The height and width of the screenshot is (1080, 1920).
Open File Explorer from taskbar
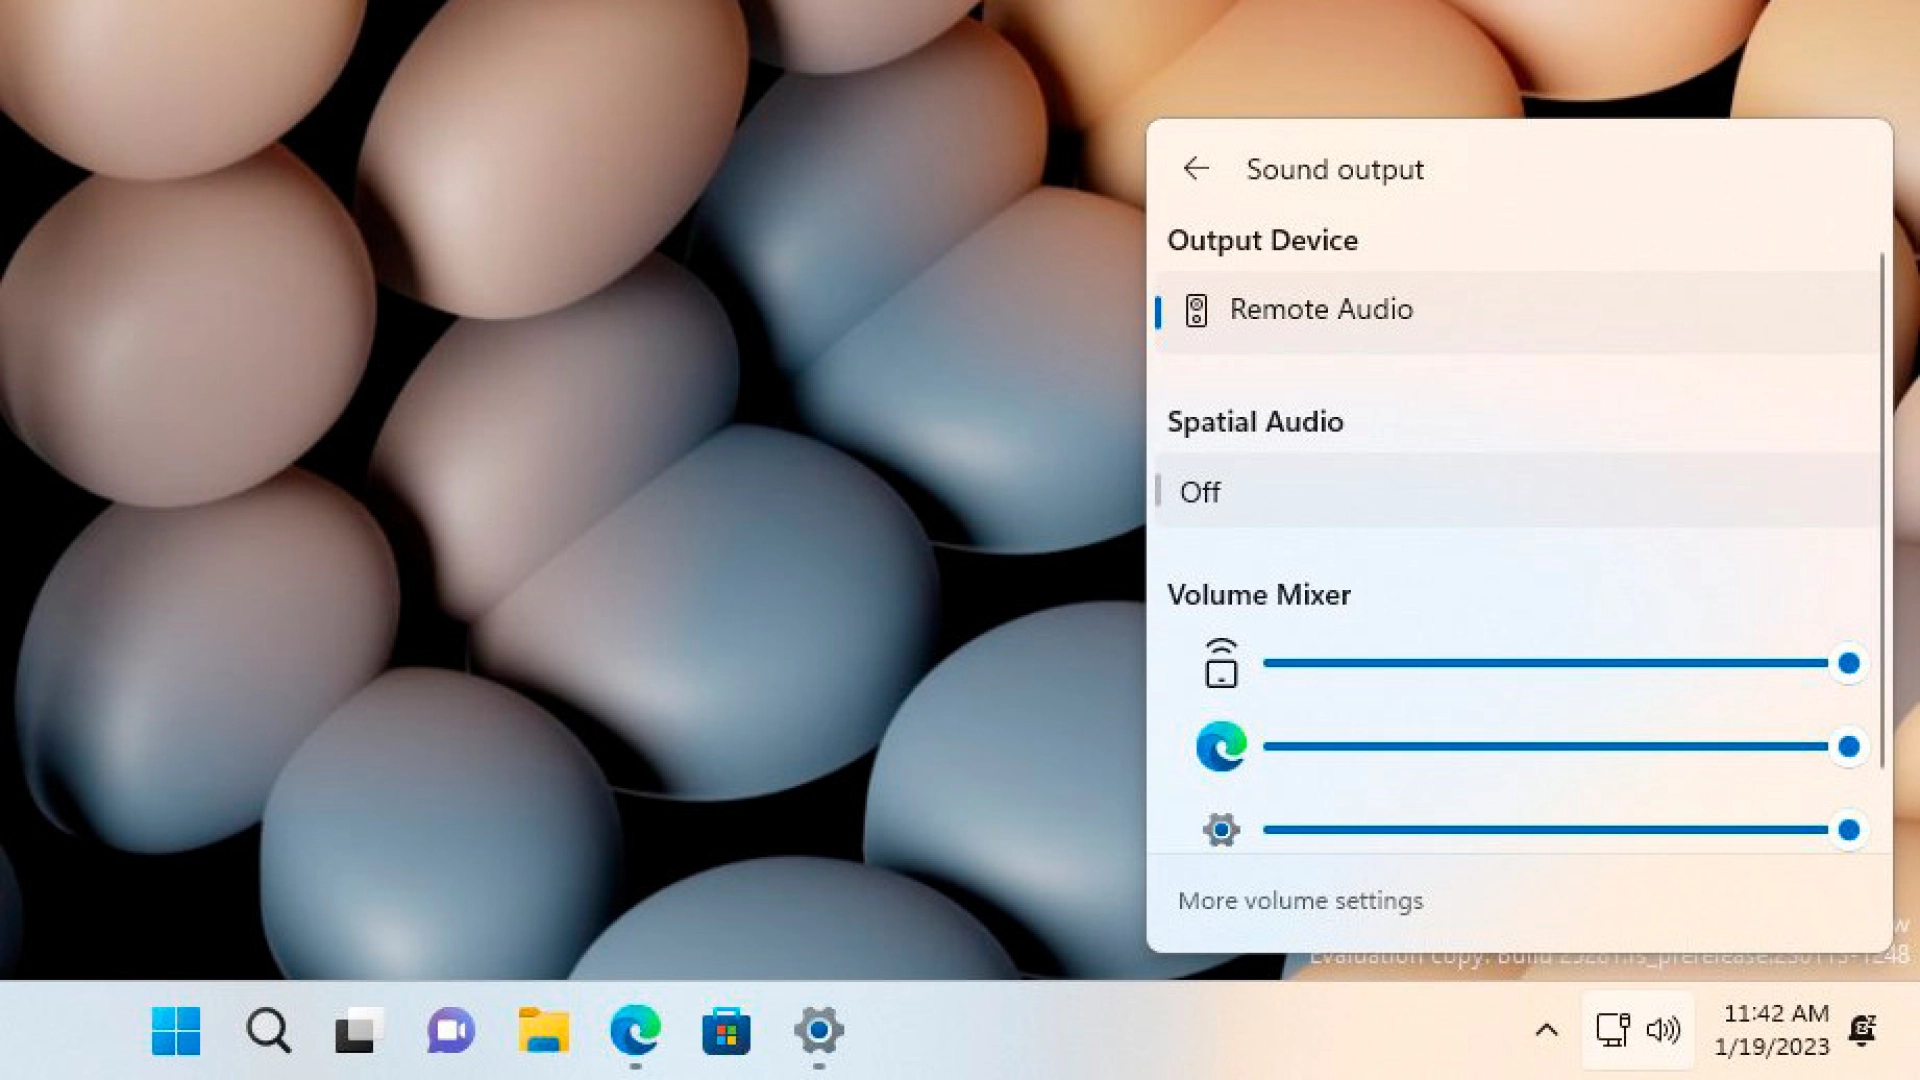[x=543, y=1030]
